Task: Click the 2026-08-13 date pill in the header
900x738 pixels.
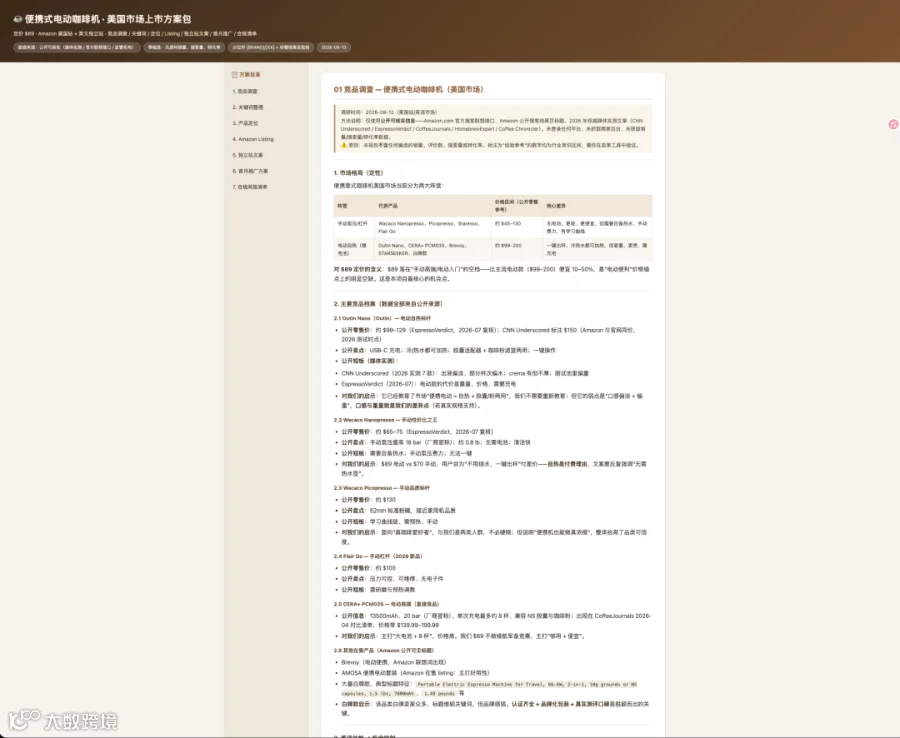Action: click(x=333, y=48)
